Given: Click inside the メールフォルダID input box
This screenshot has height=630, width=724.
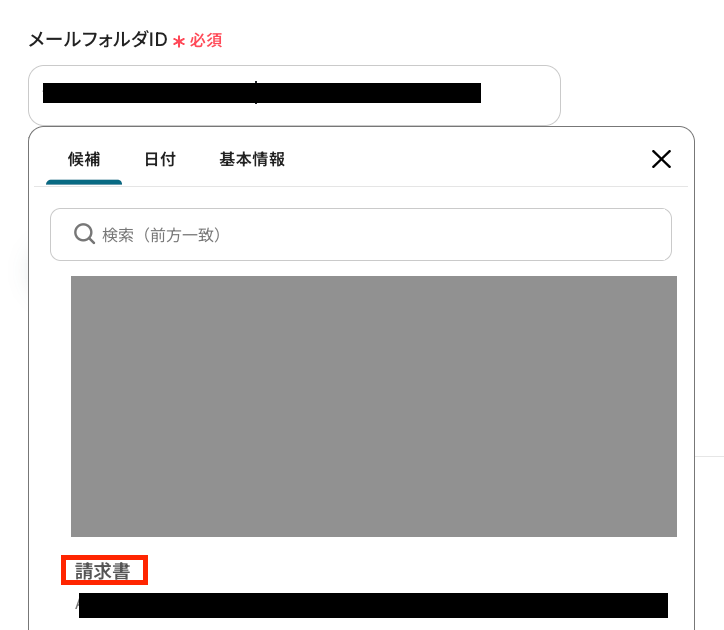Looking at the screenshot, I should coord(294,95).
